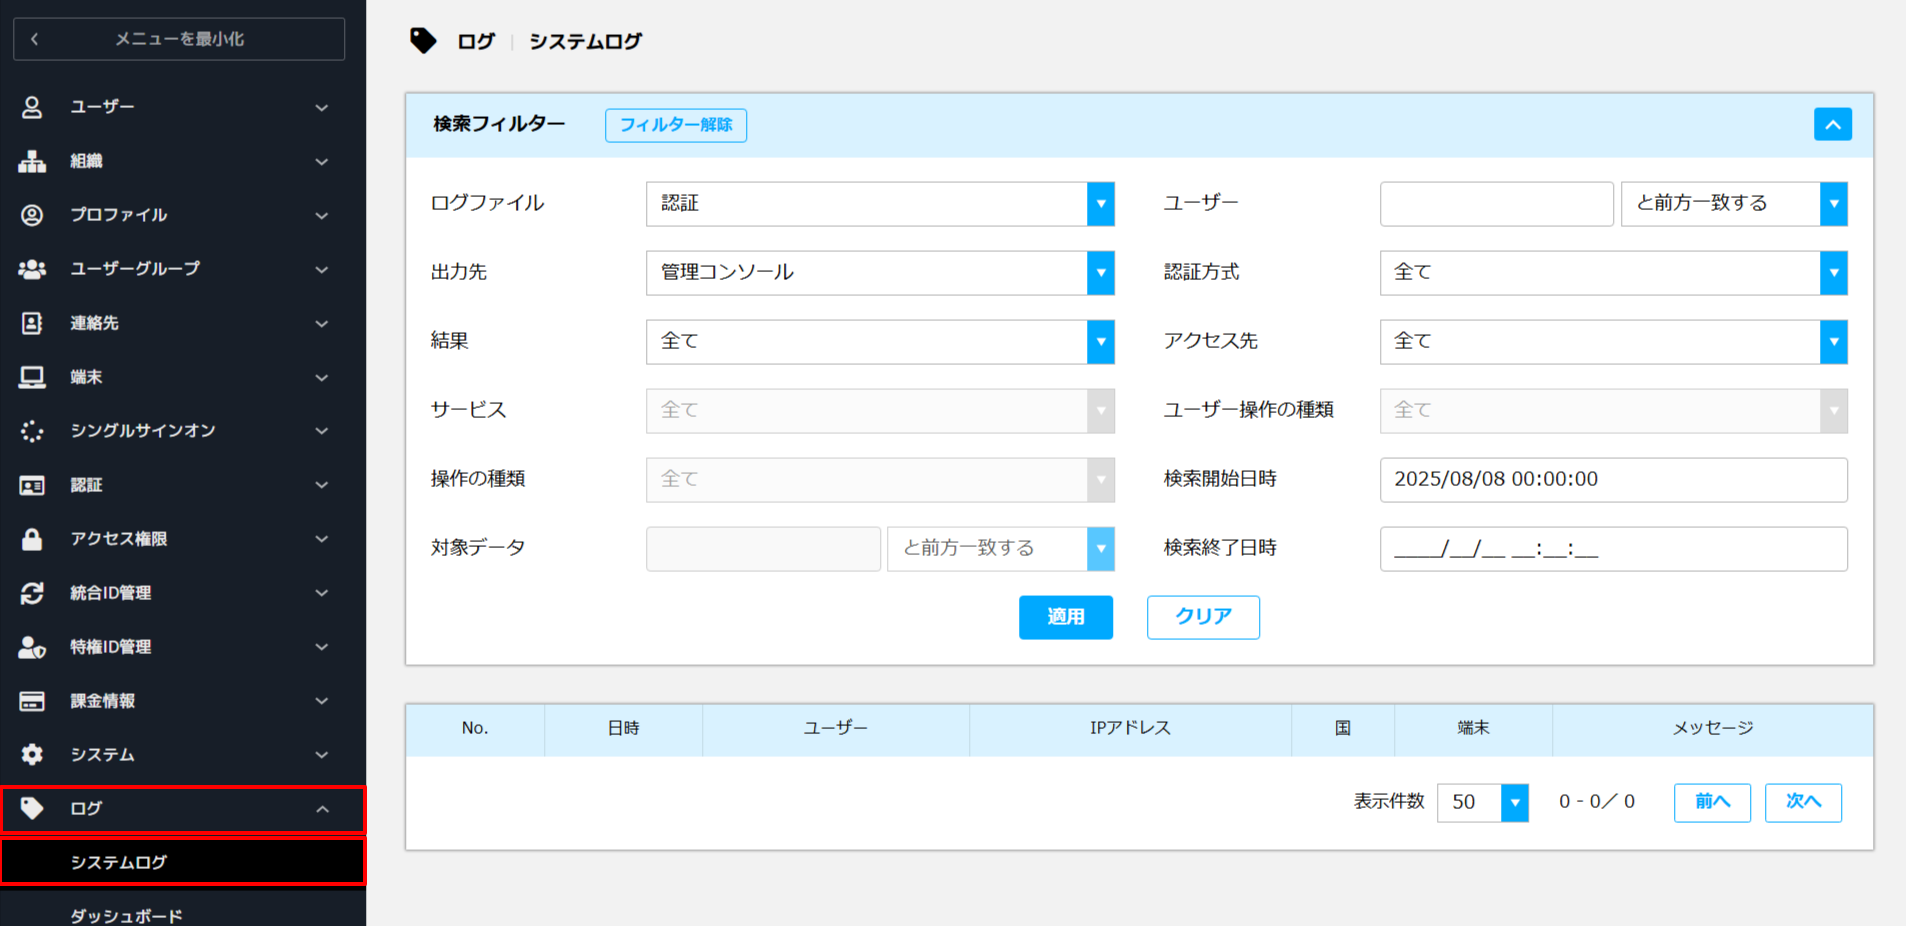Click the フィルター解除 button
The width and height of the screenshot is (1906, 926).
pyautogui.click(x=676, y=125)
